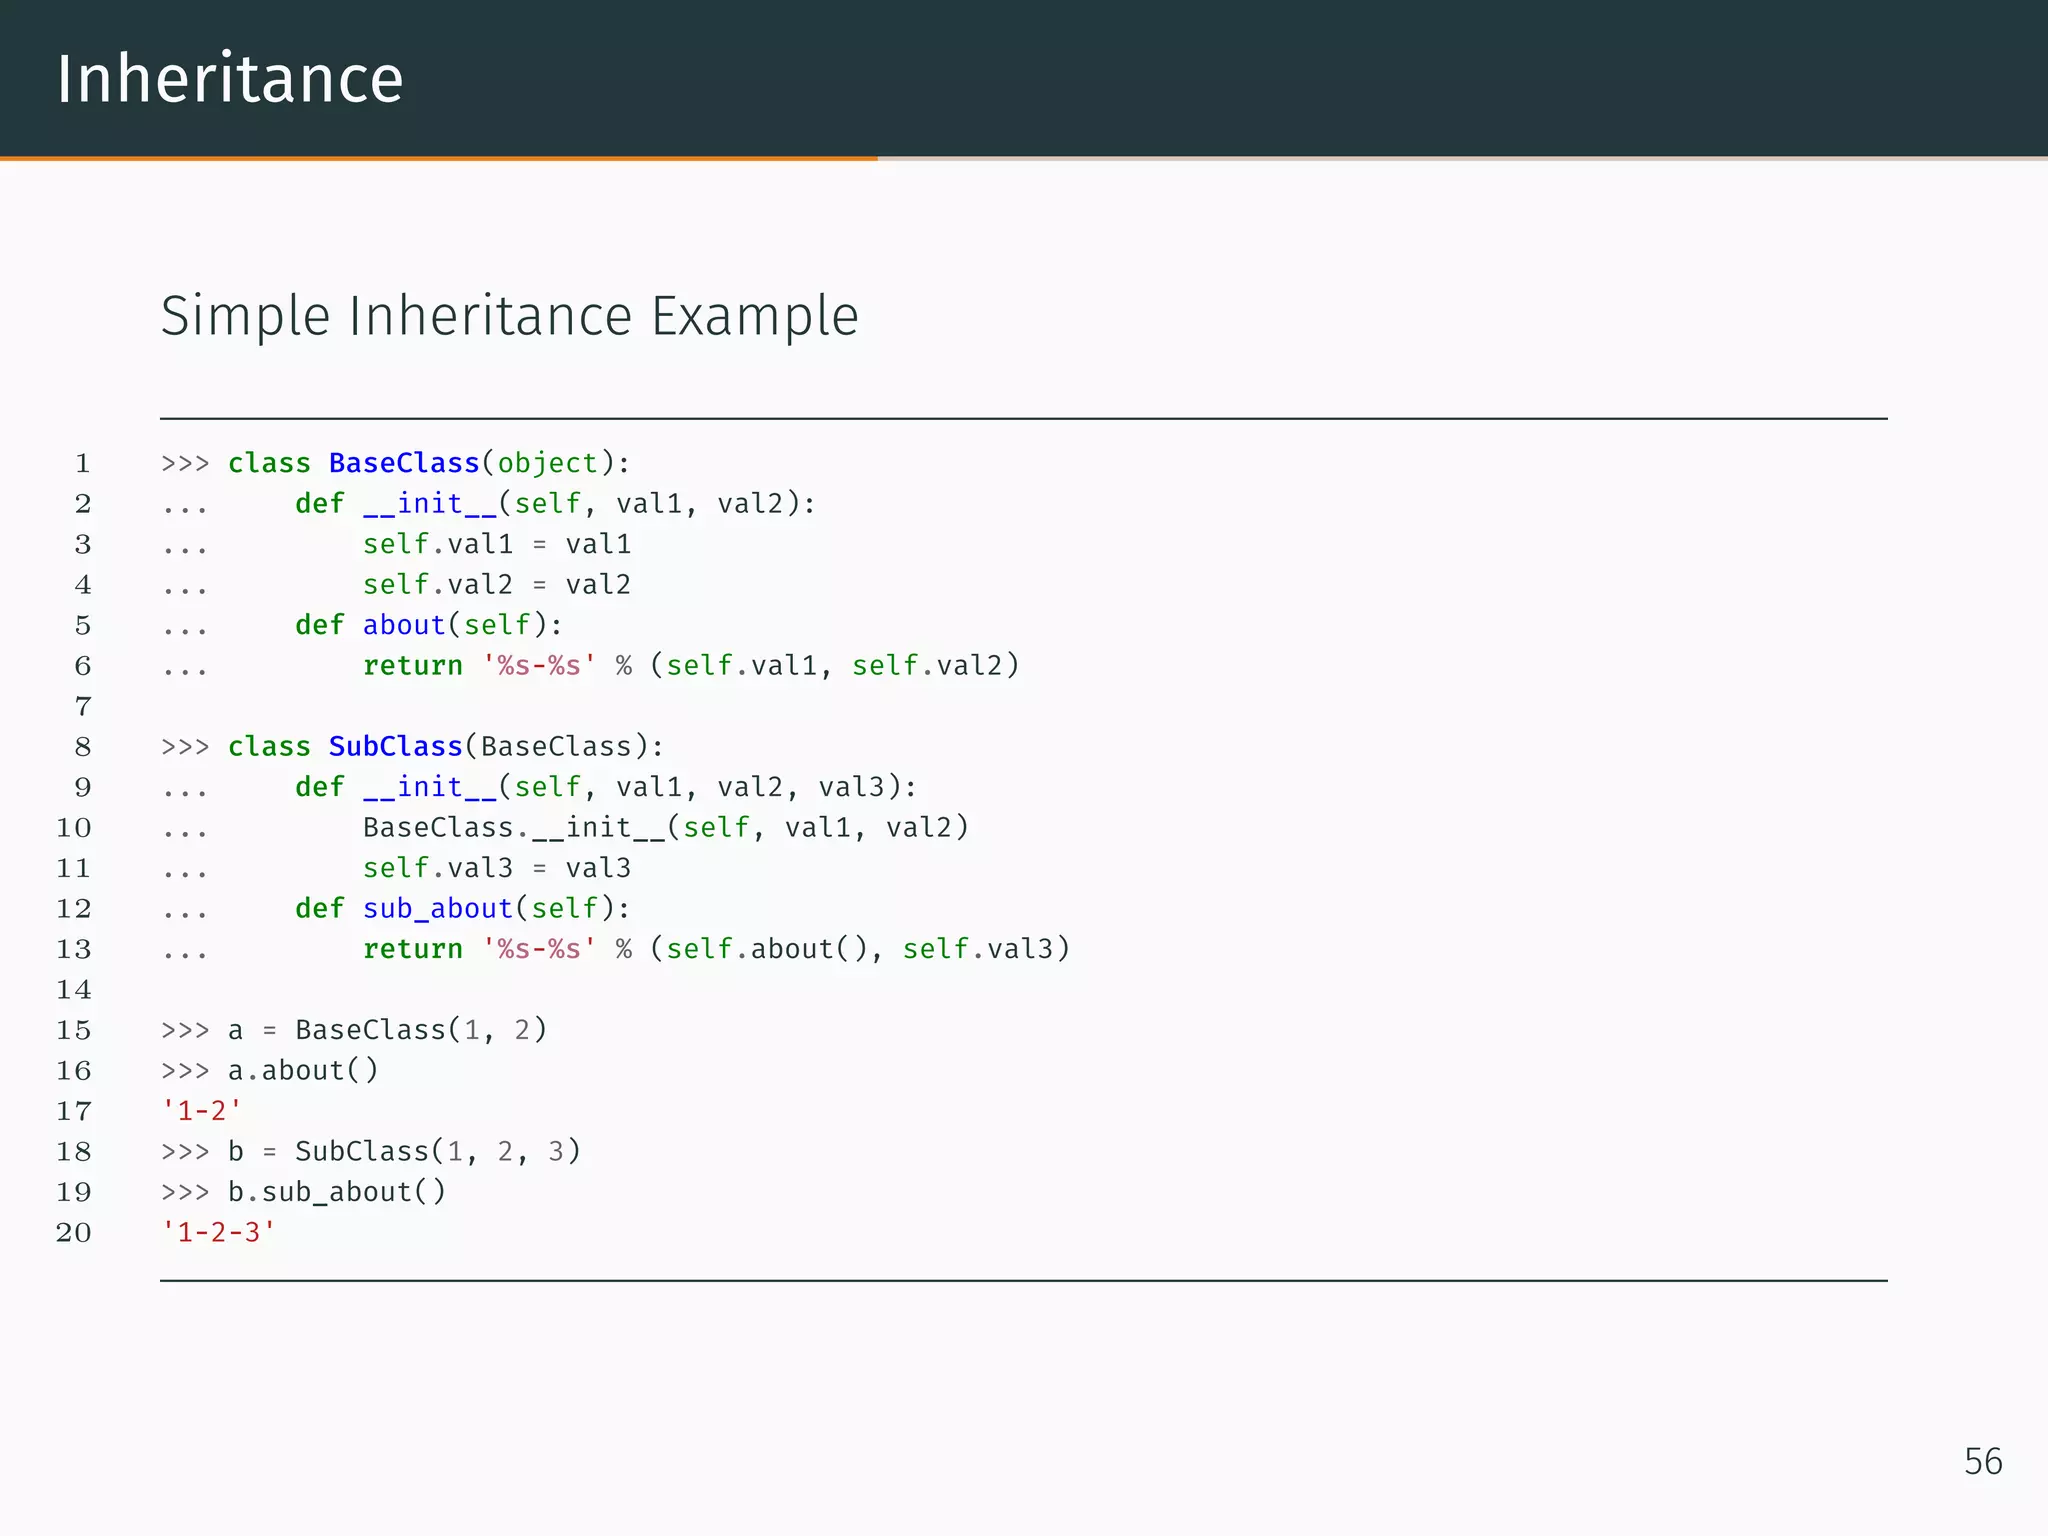Click the 'b.sub_about()' line
Image resolution: width=2048 pixels, height=1536 pixels.
[x=304, y=1192]
